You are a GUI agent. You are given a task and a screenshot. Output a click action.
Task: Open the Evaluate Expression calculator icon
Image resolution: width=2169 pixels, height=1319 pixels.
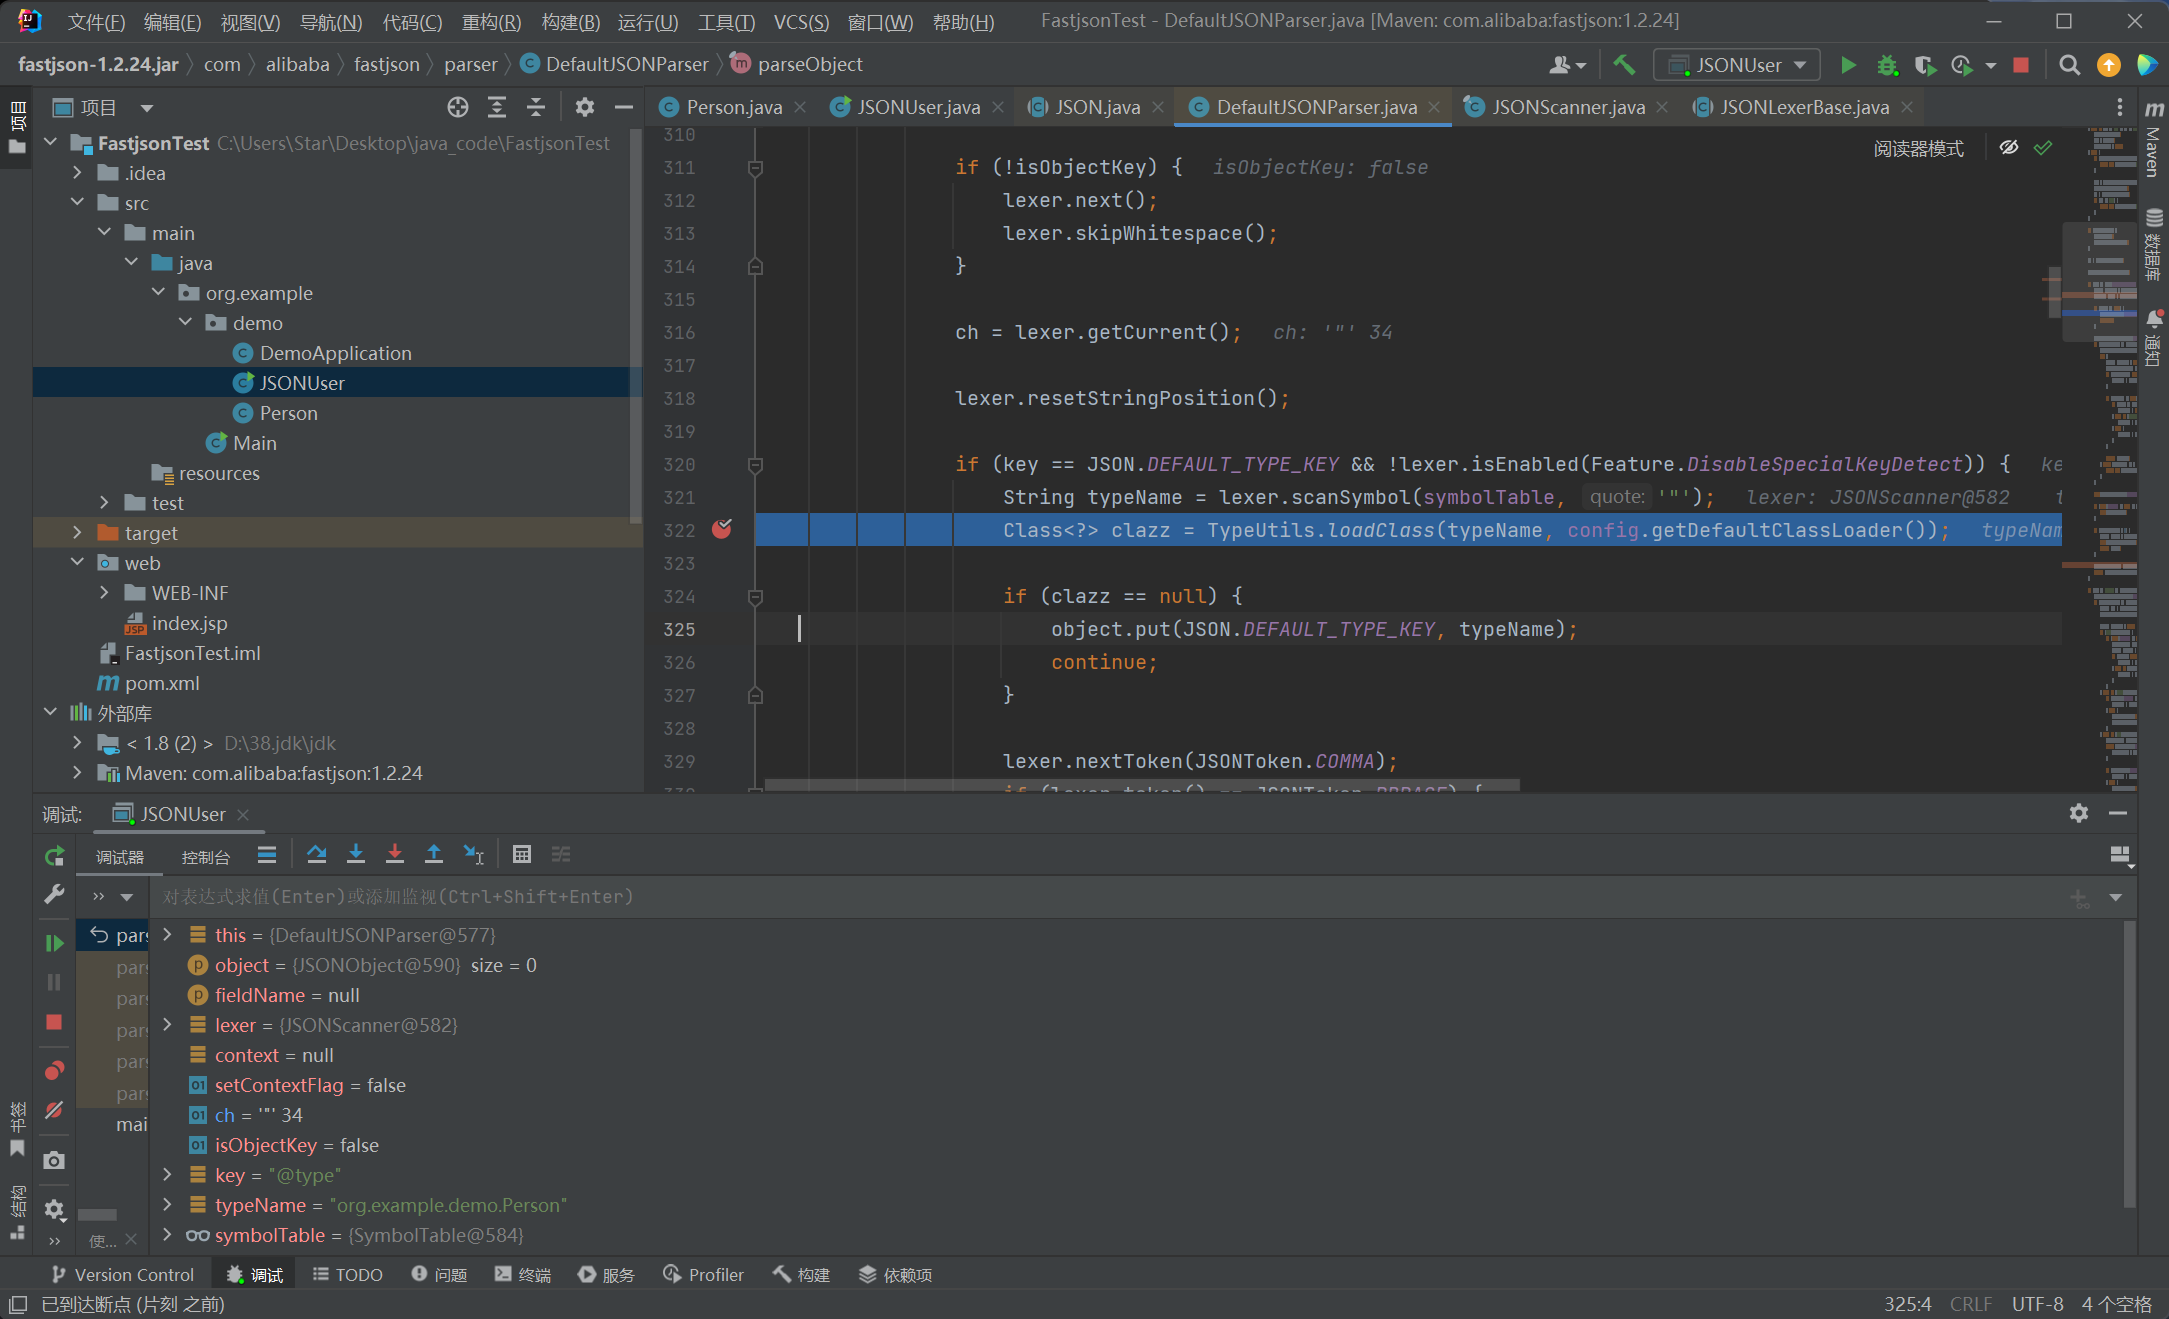click(521, 855)
